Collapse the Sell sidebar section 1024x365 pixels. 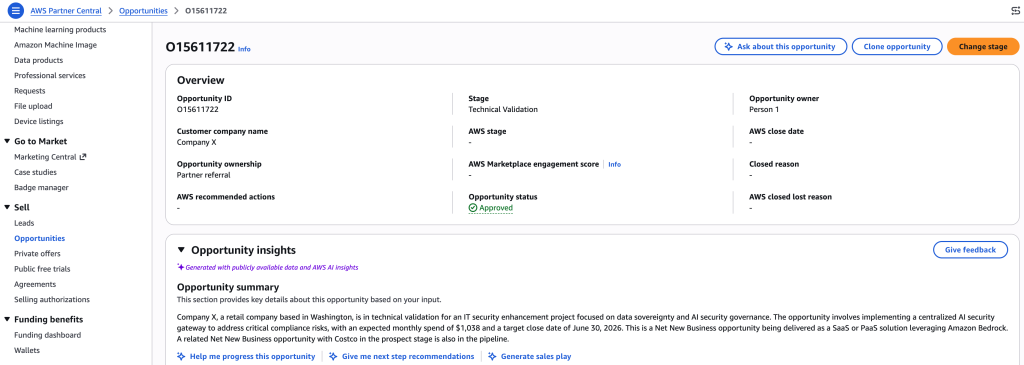pos(7,207)
